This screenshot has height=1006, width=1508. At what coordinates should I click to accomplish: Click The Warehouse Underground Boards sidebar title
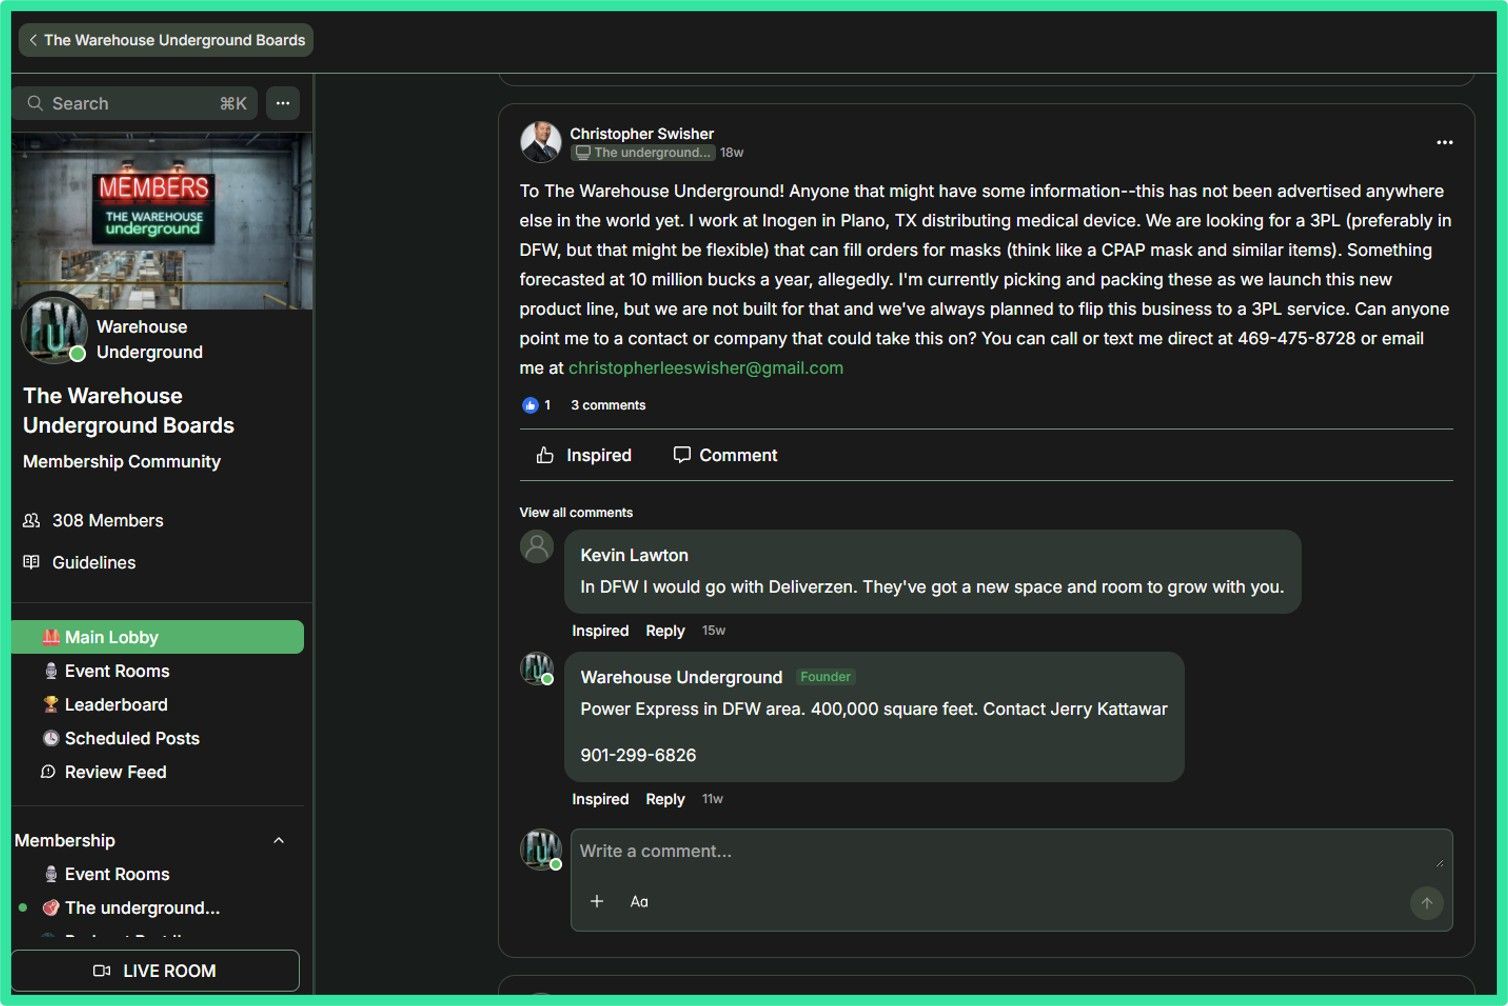coord(128,410)
